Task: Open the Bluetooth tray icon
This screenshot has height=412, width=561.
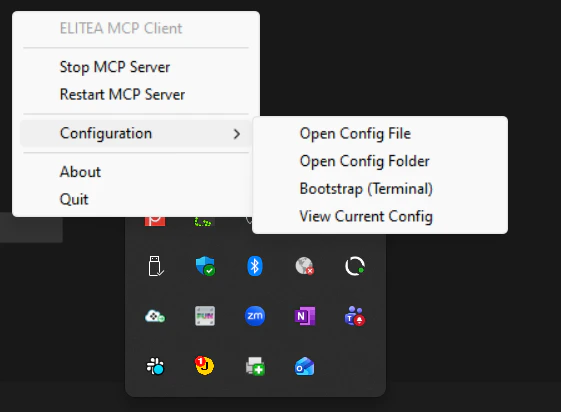Action: (x=255, y=266)
